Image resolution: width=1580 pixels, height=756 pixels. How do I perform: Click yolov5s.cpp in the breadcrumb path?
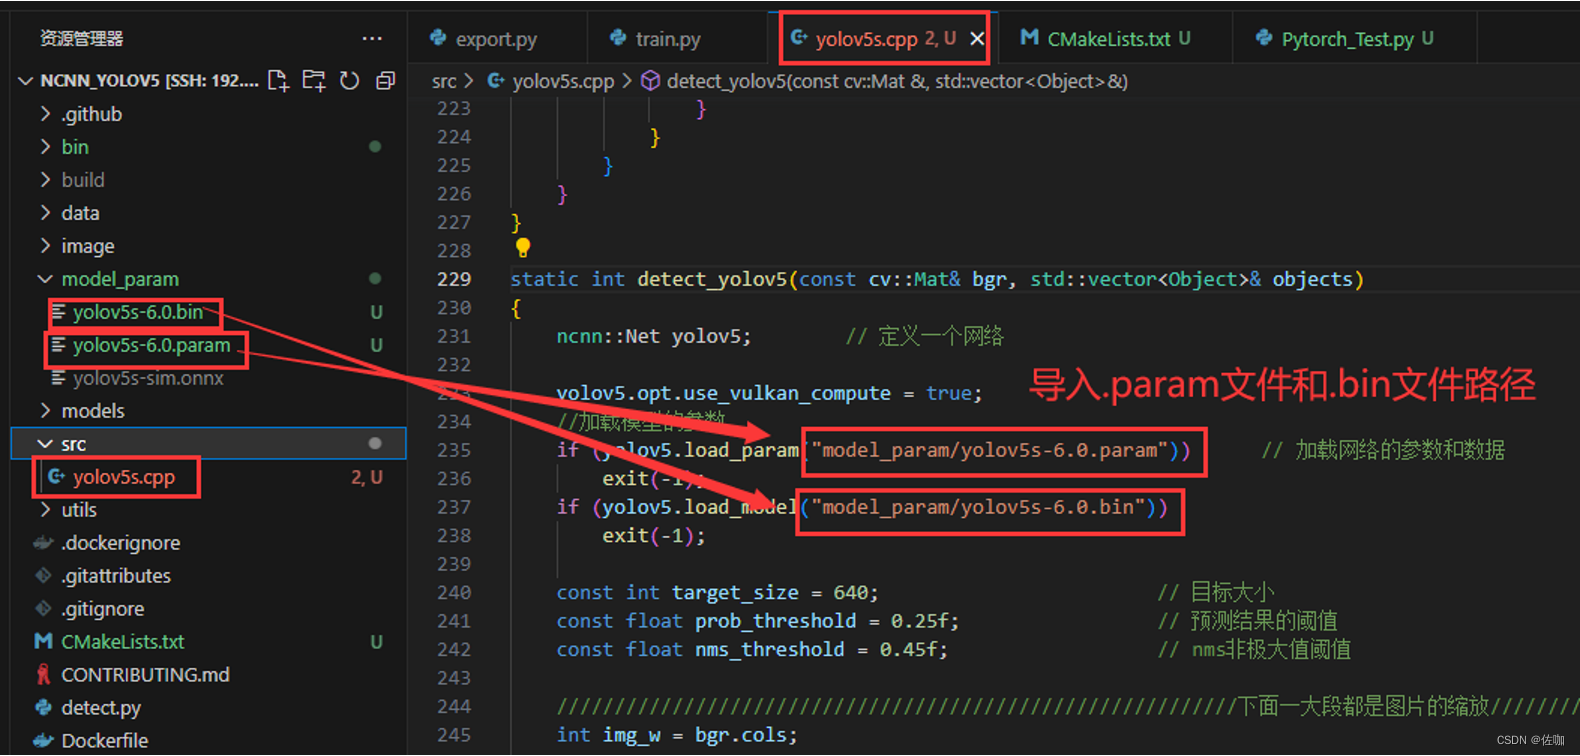(x=563, y=81)
